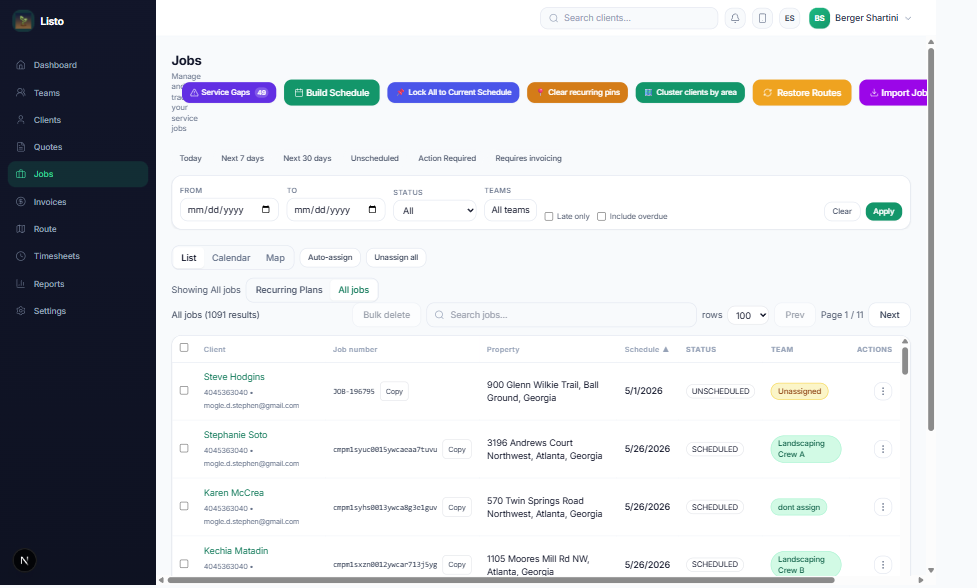Click the search icon in Search clients
The image size is (977, 588).
point(553,18)
